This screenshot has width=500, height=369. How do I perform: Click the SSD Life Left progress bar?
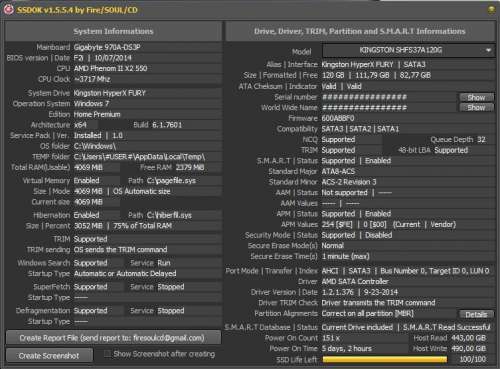tap(385, 359)
